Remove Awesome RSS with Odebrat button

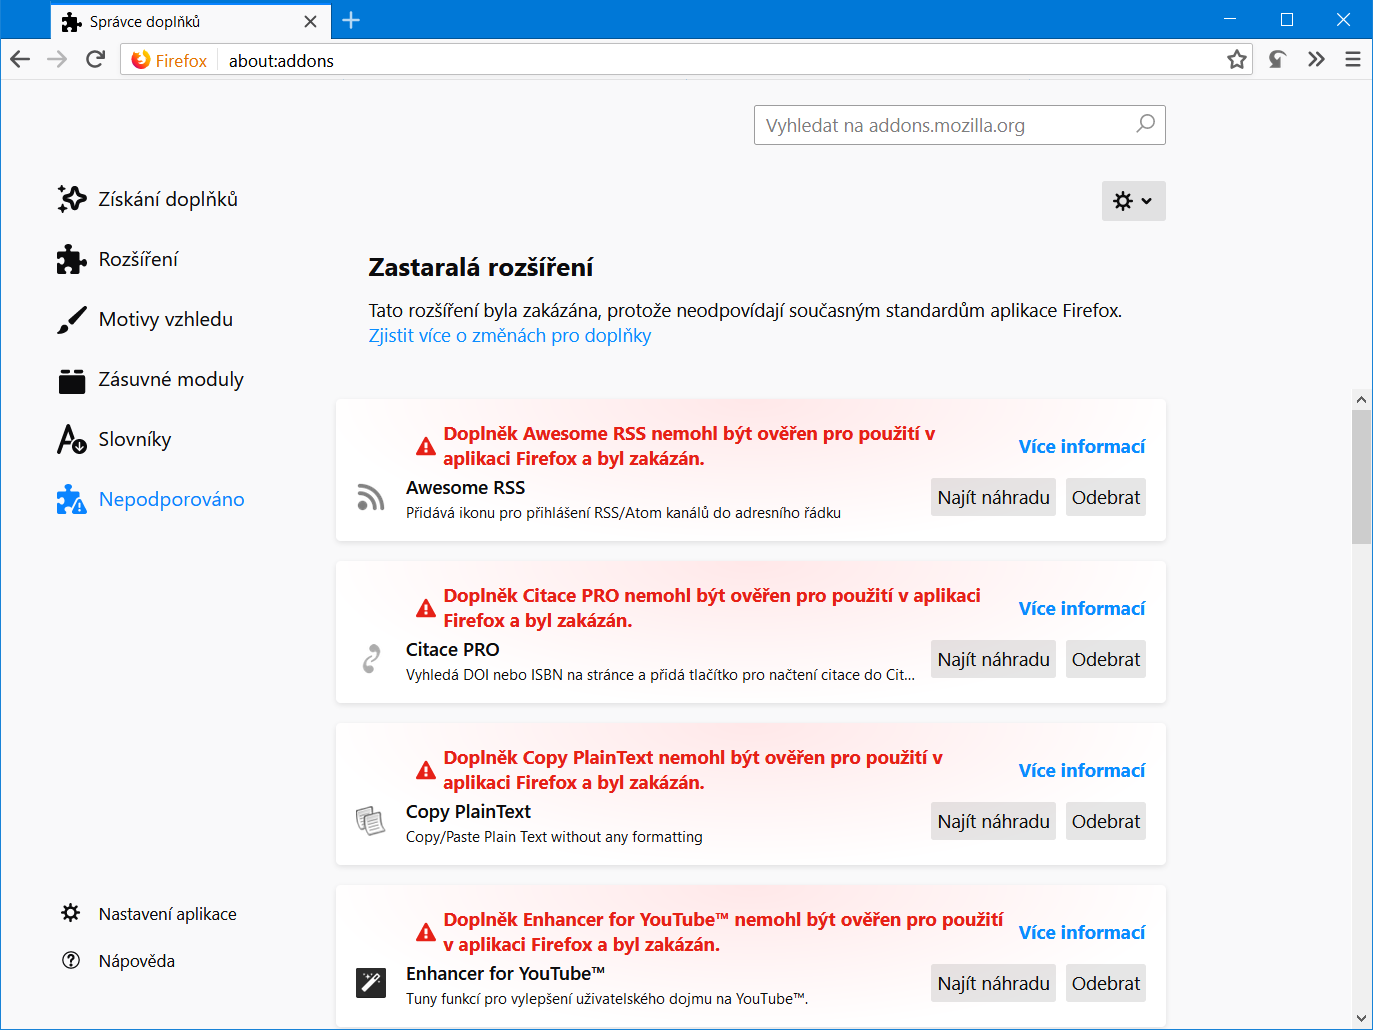pos(1105,498)
